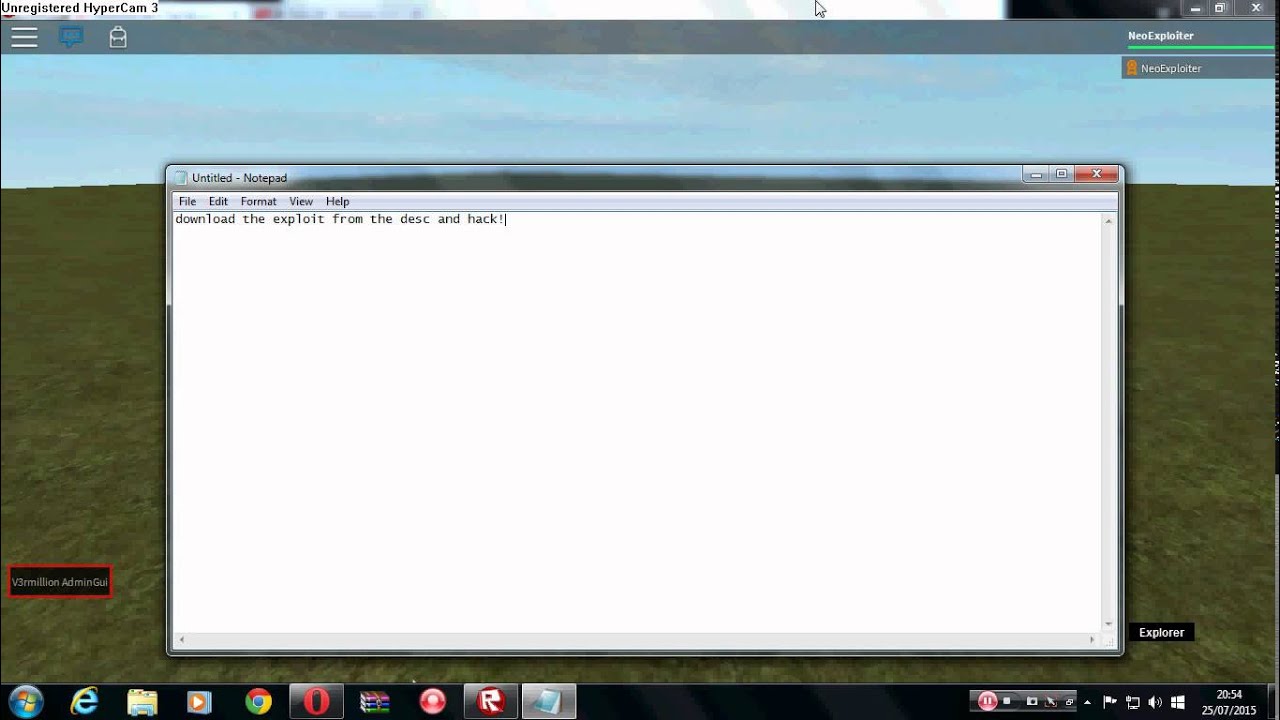
Task: Open Windows Media Player from taskbar
Action: [x=199, y=702]
